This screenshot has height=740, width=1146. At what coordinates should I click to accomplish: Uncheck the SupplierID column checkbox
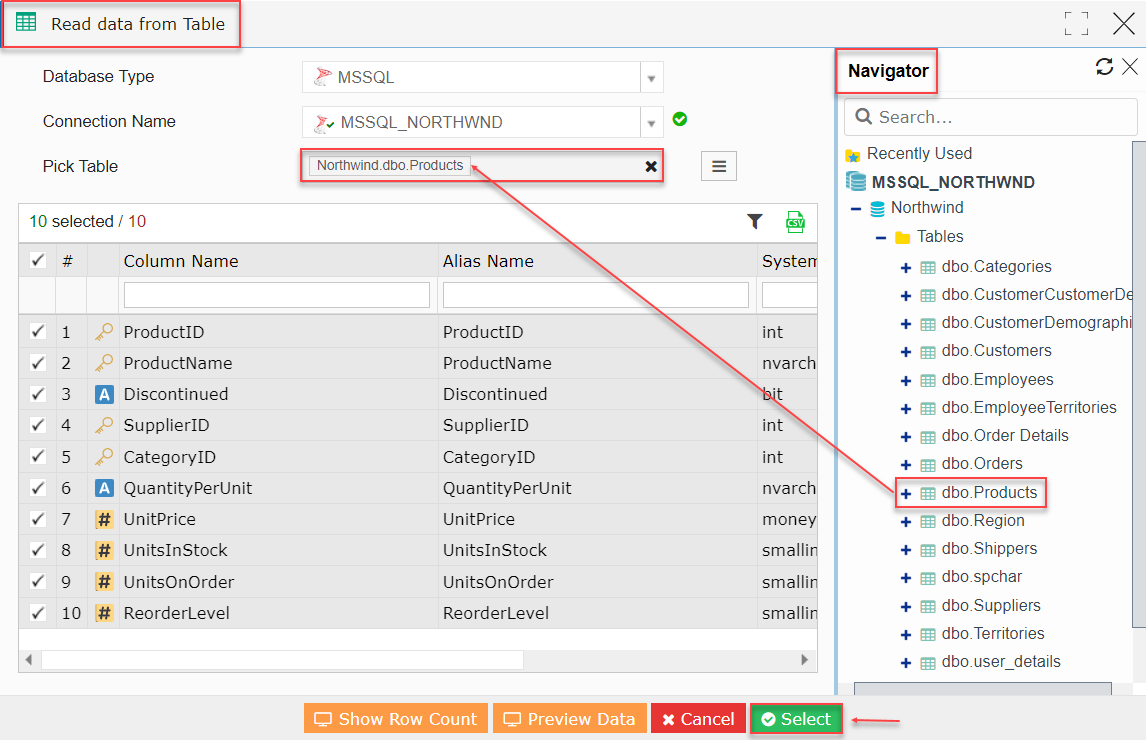pyautogui.click(x=37, y=425)
